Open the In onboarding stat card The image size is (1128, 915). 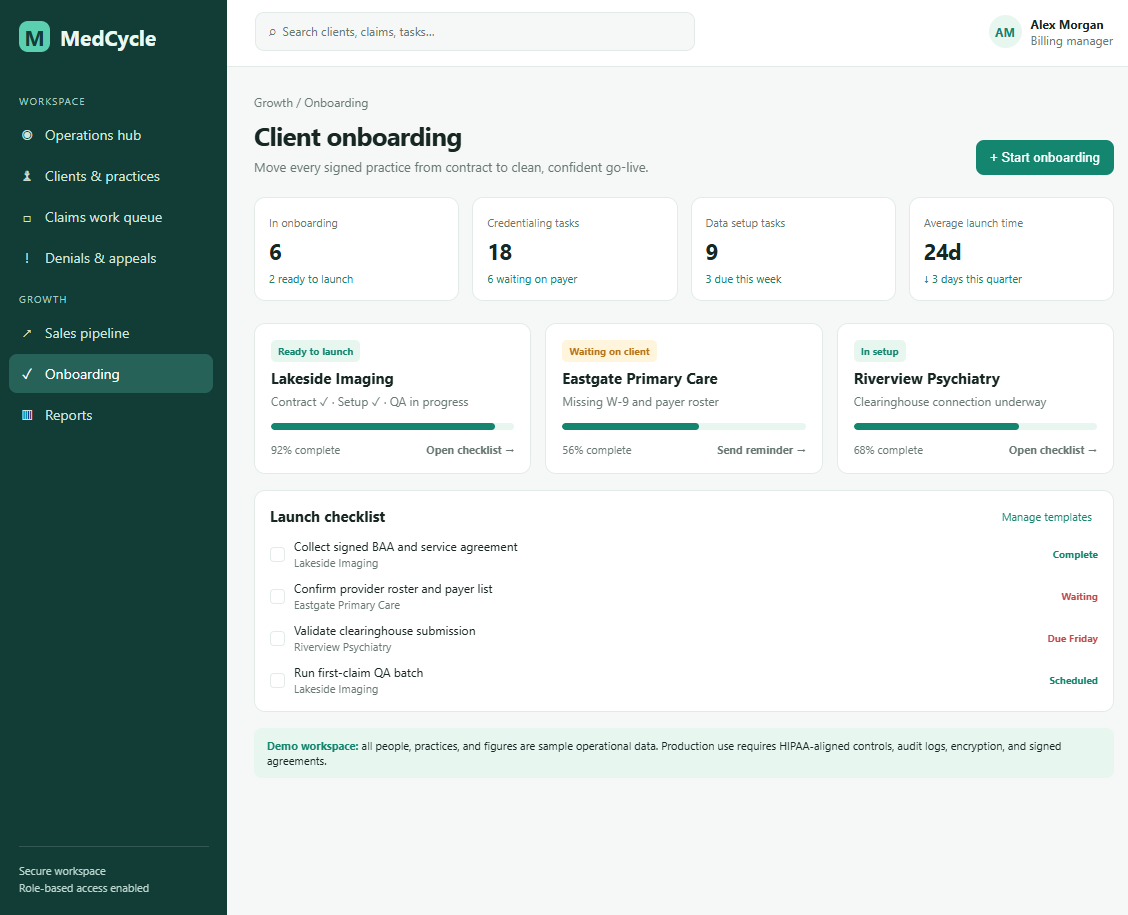[357, 249]
